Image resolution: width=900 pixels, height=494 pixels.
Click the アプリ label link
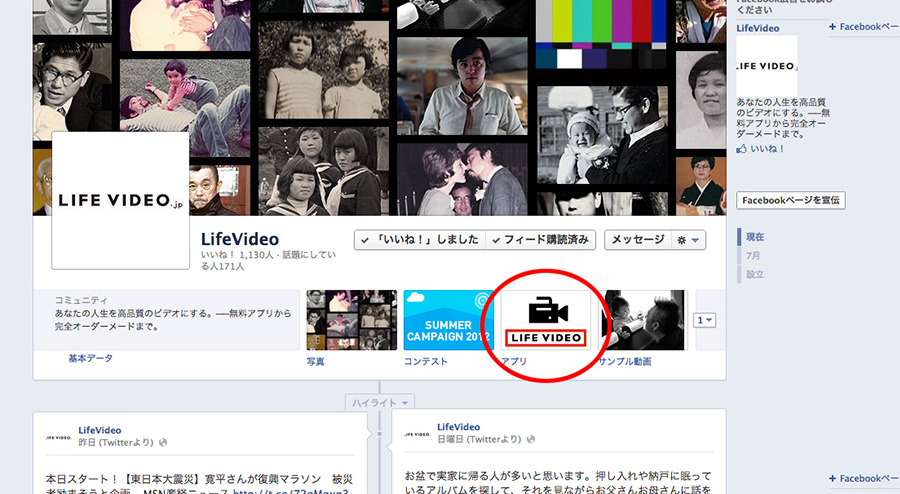[x=514, y=361]
